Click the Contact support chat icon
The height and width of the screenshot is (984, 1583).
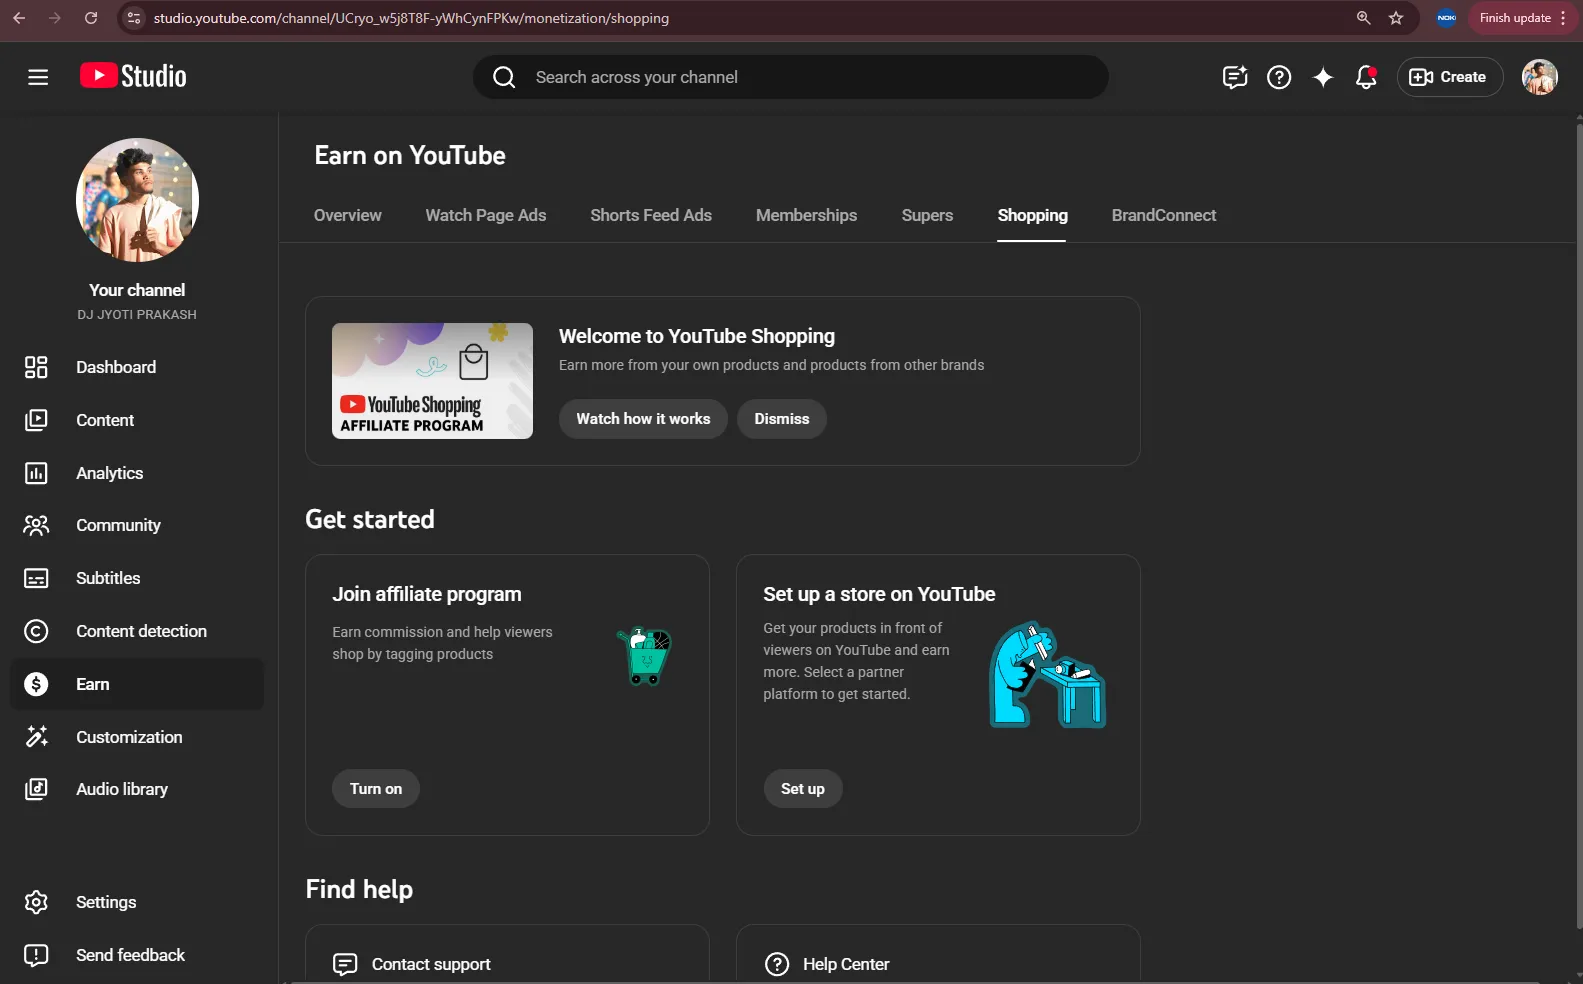click(345, 964)
